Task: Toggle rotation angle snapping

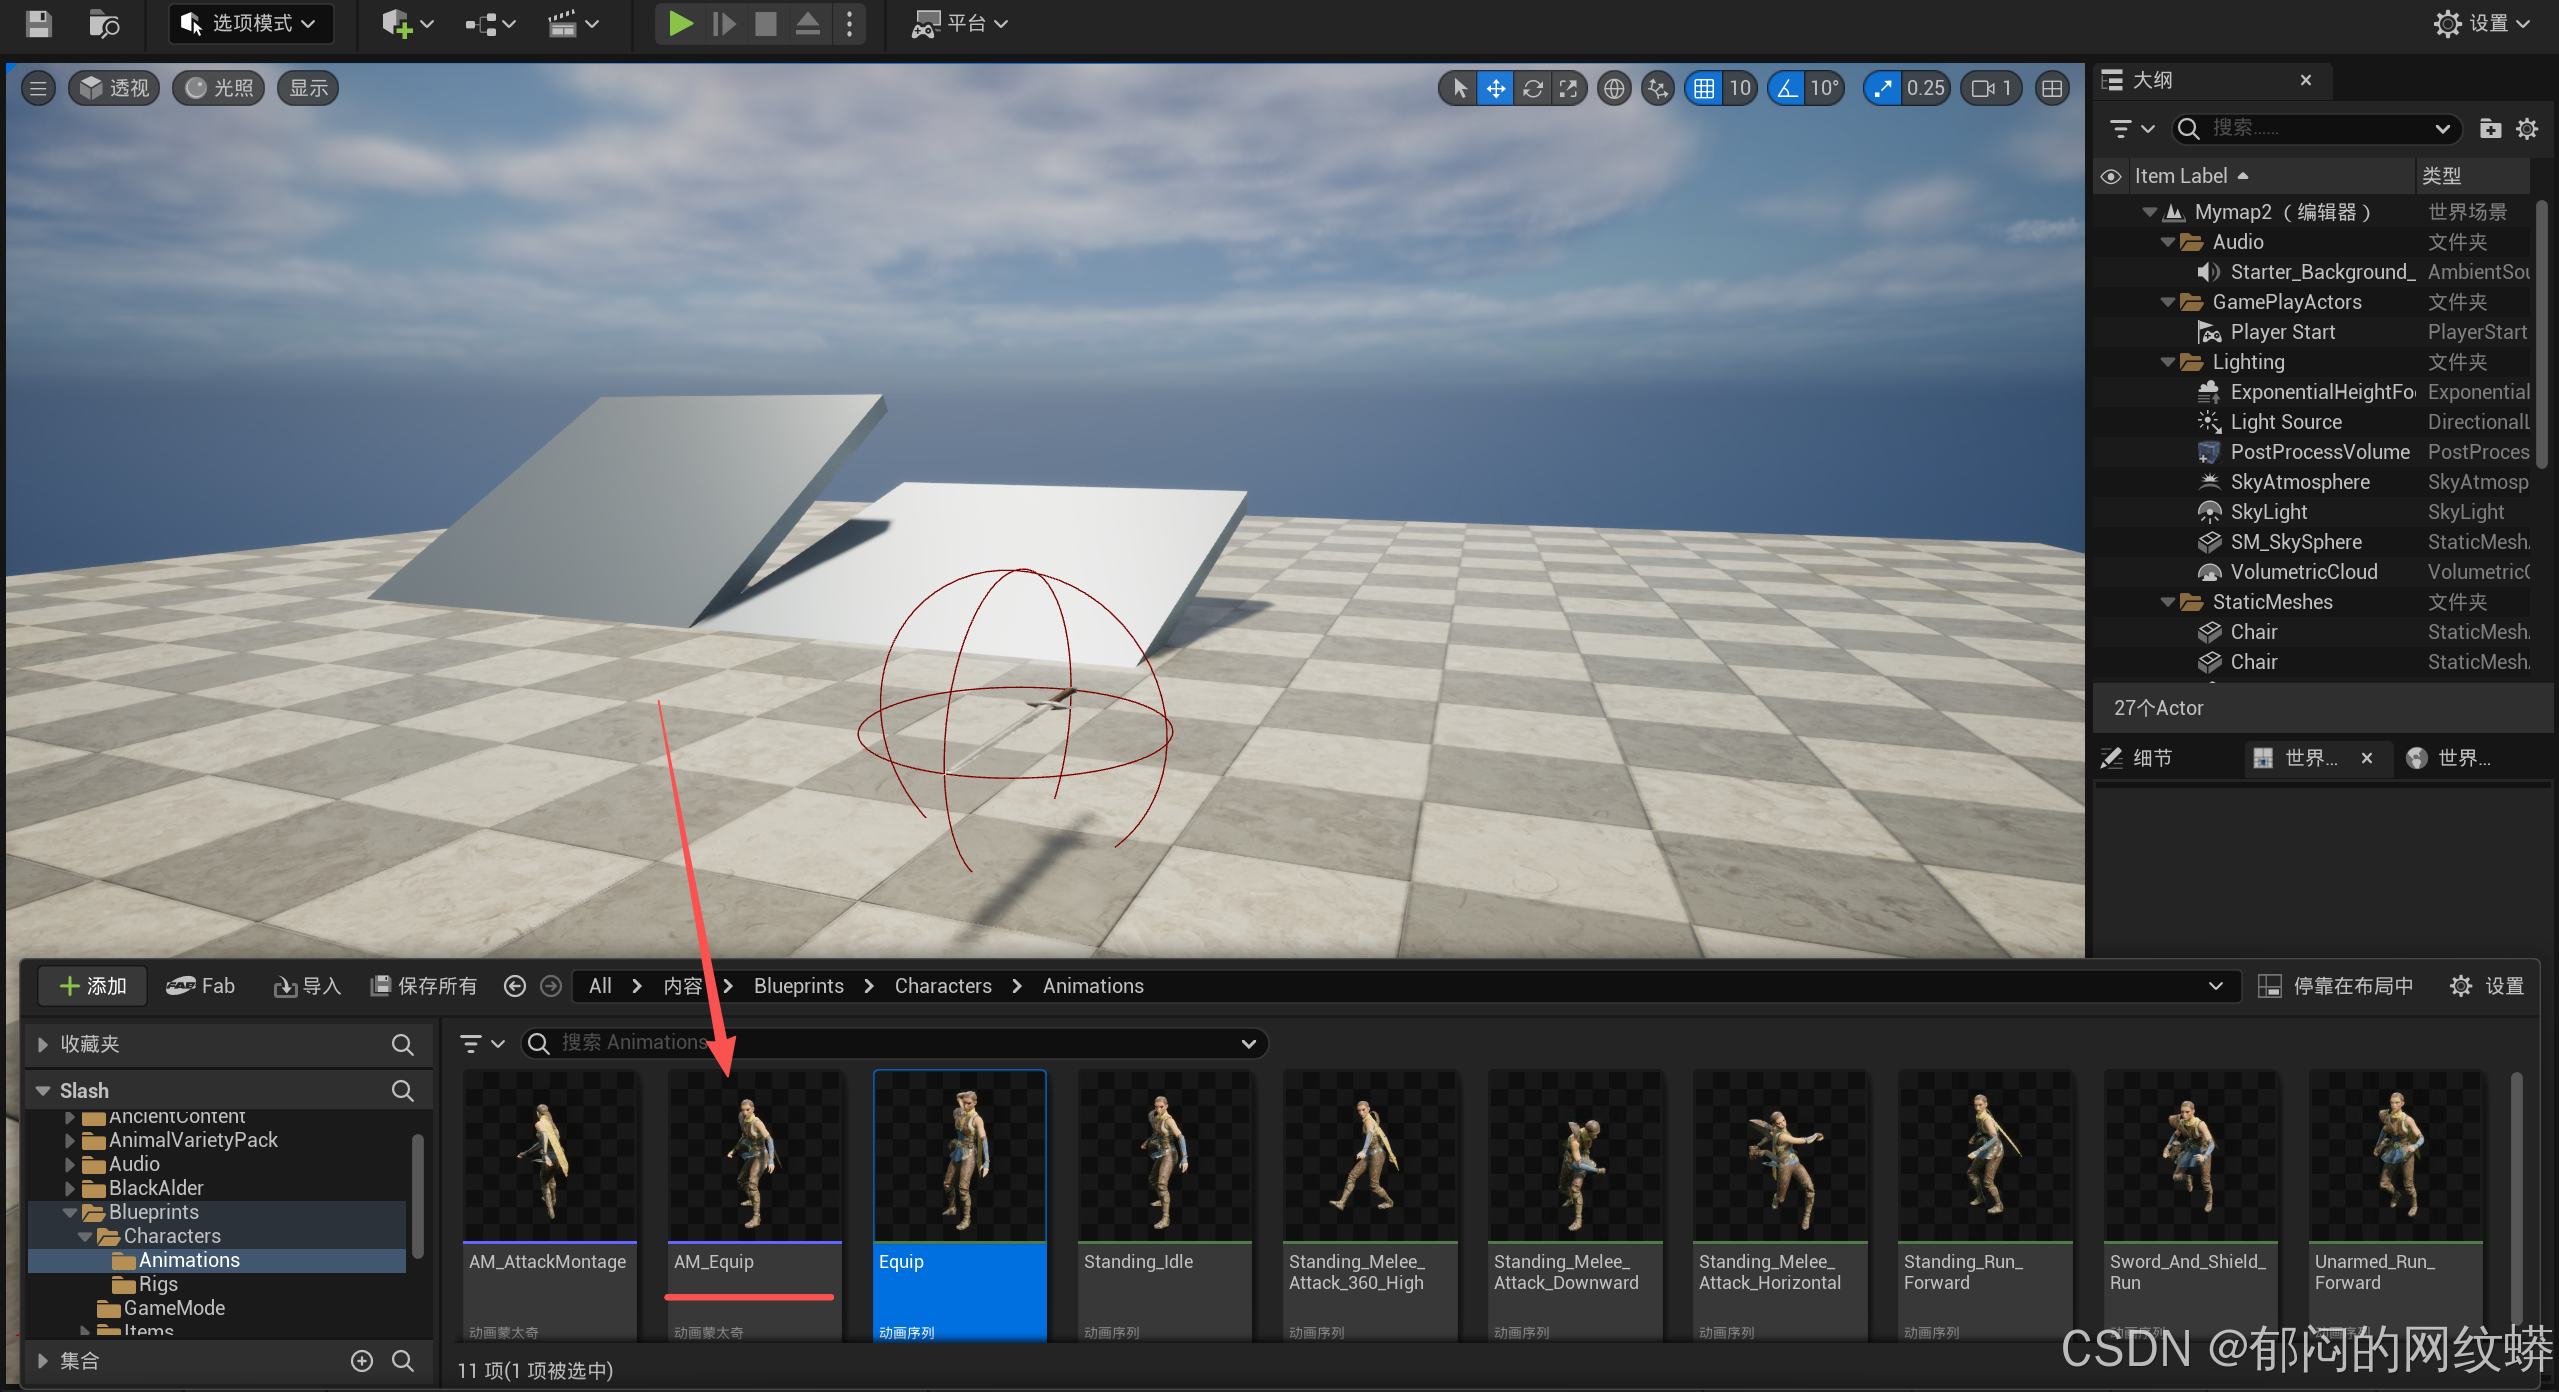Action: [1788, 88]
